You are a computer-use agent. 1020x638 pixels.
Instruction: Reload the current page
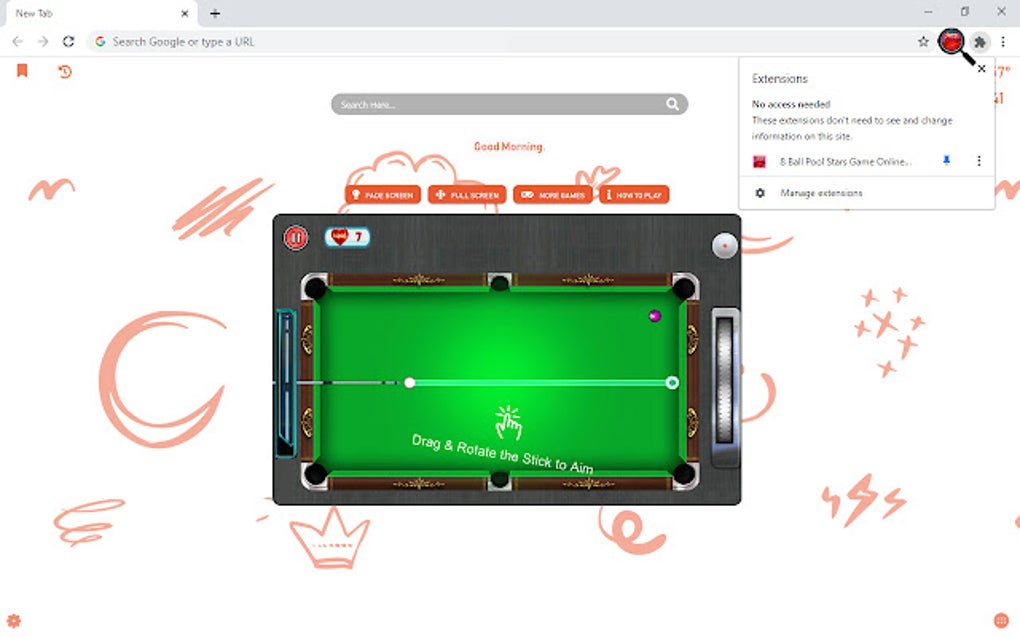pyautogui.click(x=68, y=42)
